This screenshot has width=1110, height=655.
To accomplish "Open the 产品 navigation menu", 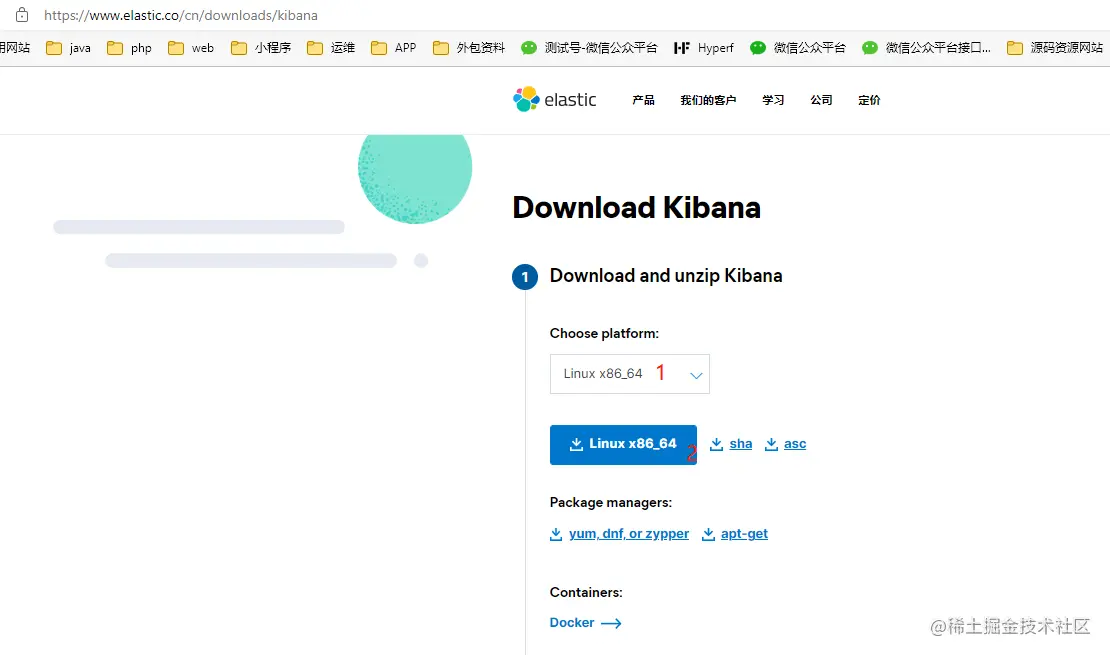I will point(643,101).
